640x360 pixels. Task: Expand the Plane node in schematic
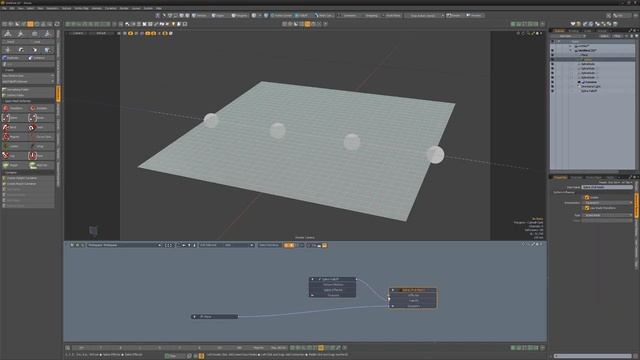click(194, 316)
